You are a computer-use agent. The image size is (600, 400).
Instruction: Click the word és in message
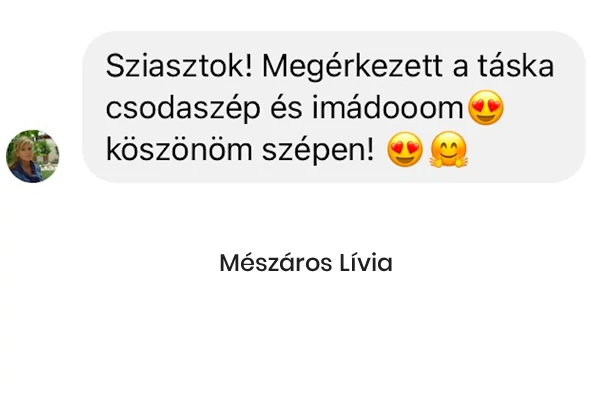point(286,108)
